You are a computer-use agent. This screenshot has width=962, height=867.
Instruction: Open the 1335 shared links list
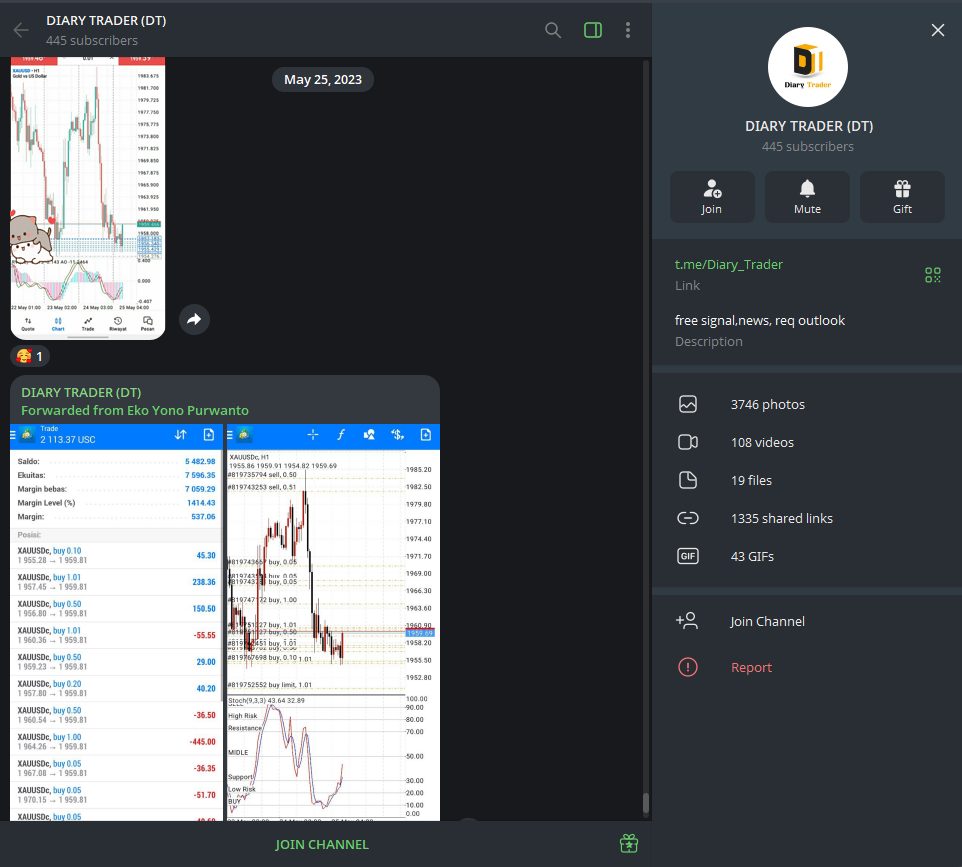[x=781, y=519]
